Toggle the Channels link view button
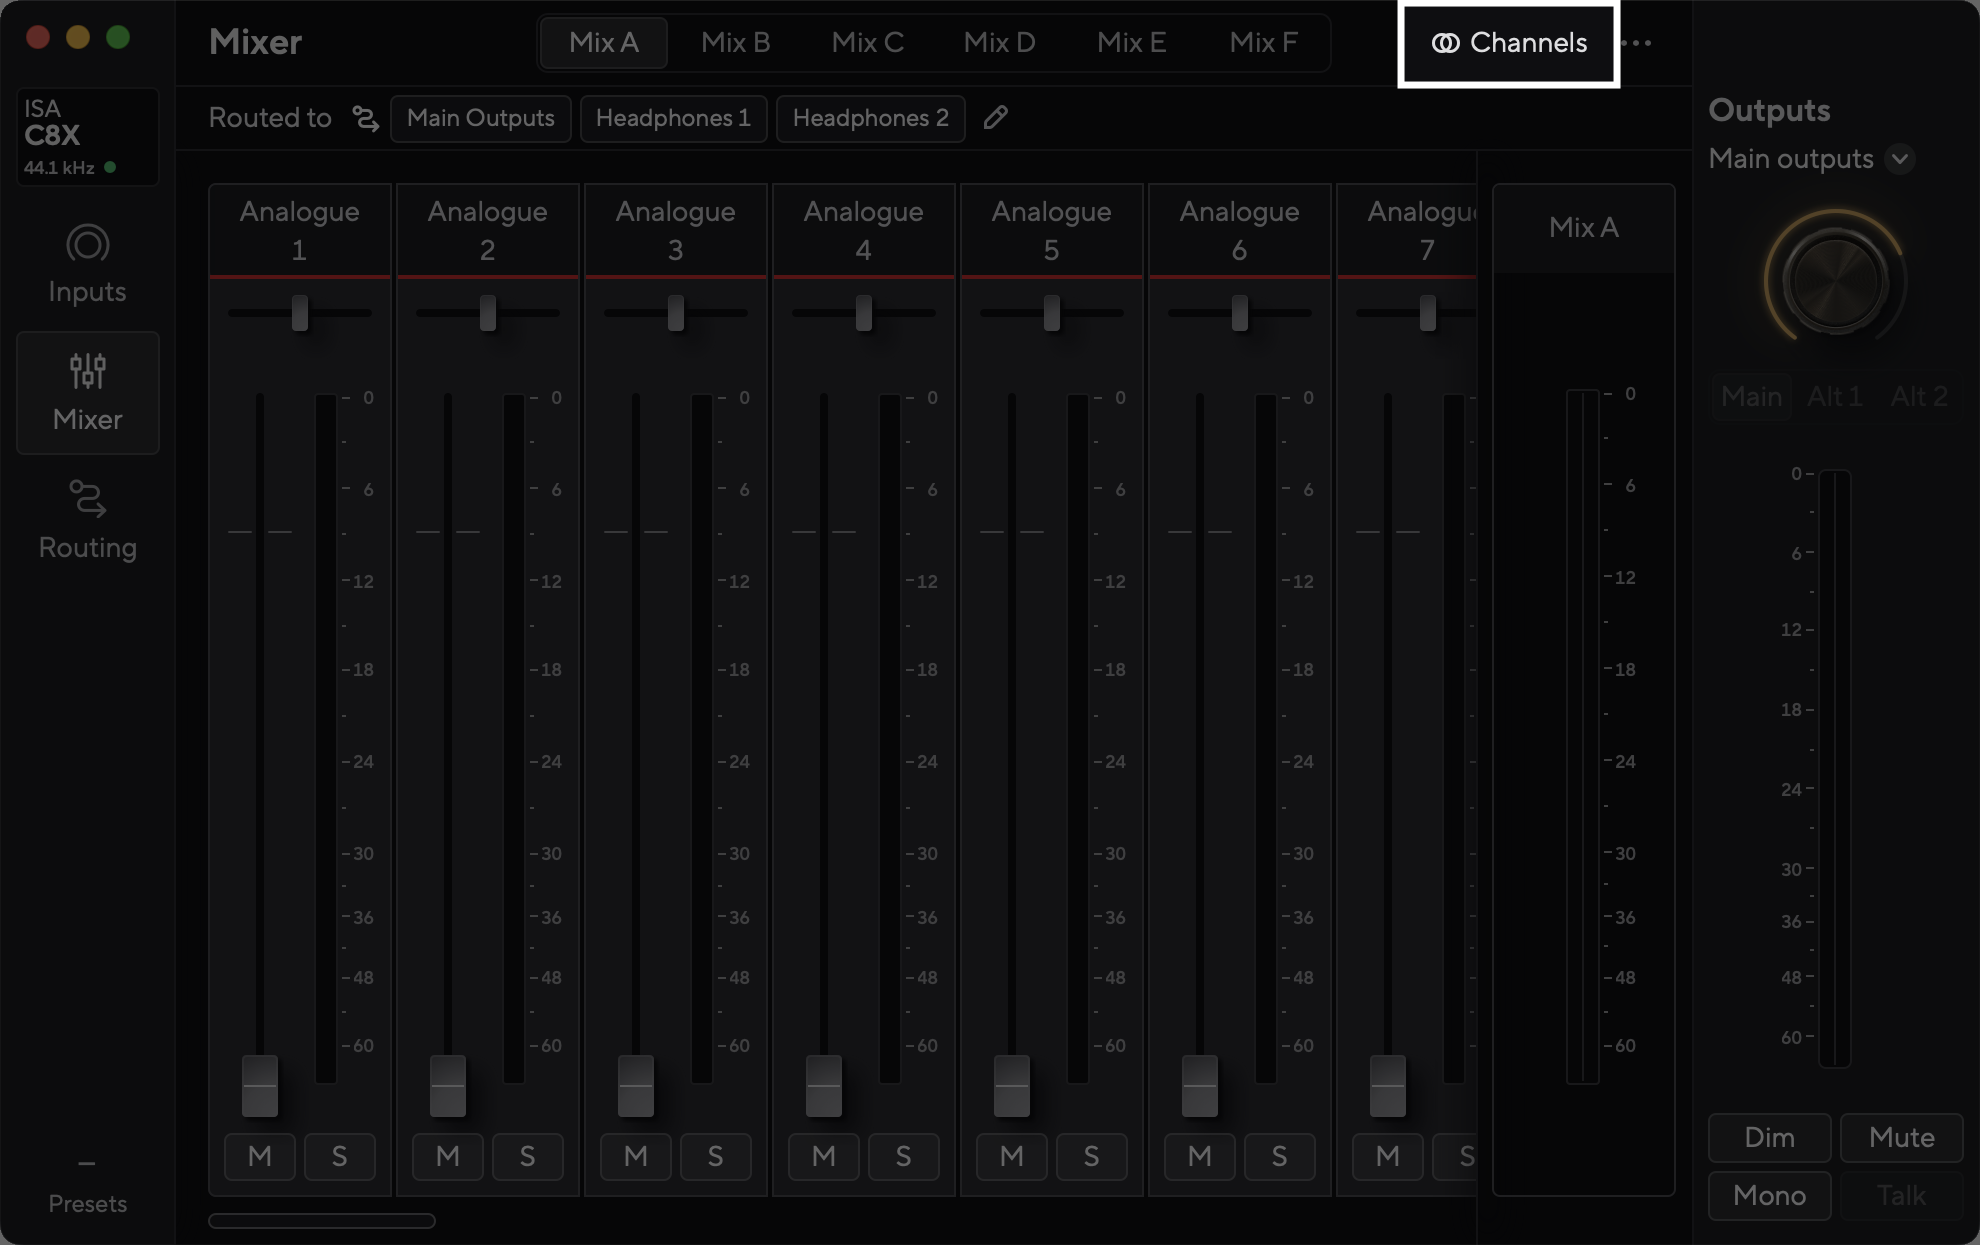Viewport: 1980px width, 1245px height. click(1509, 43)
